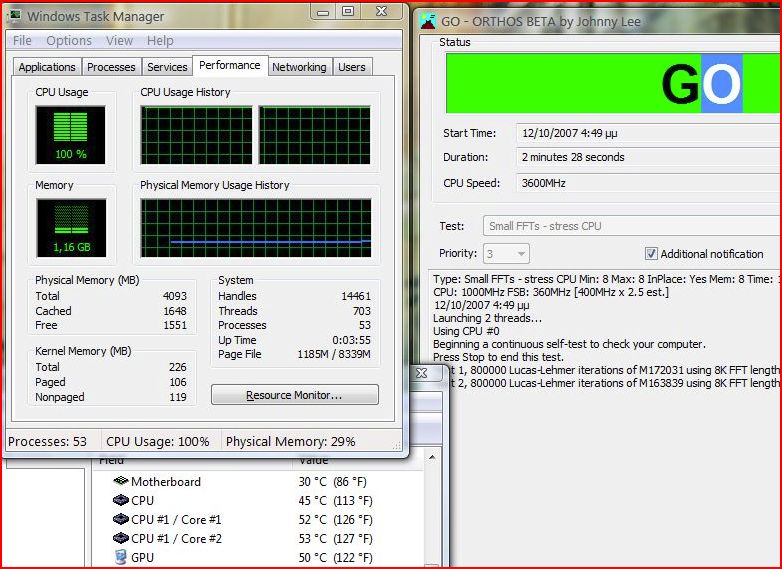
Task: Switch to the Services tab
Action: tap(167, 67)
